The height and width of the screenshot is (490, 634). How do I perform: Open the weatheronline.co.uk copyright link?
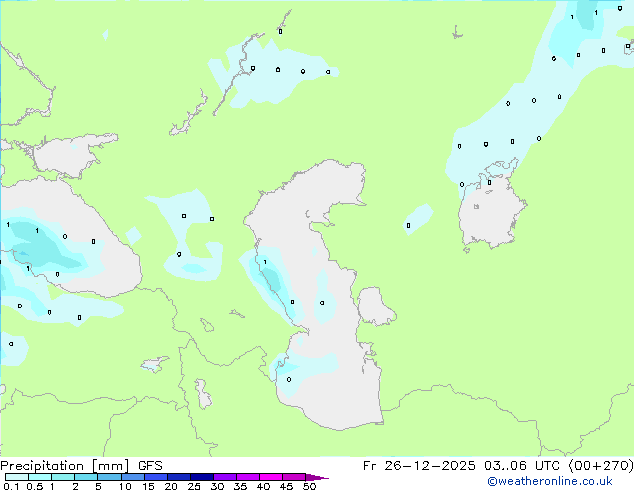pos(549,481)
